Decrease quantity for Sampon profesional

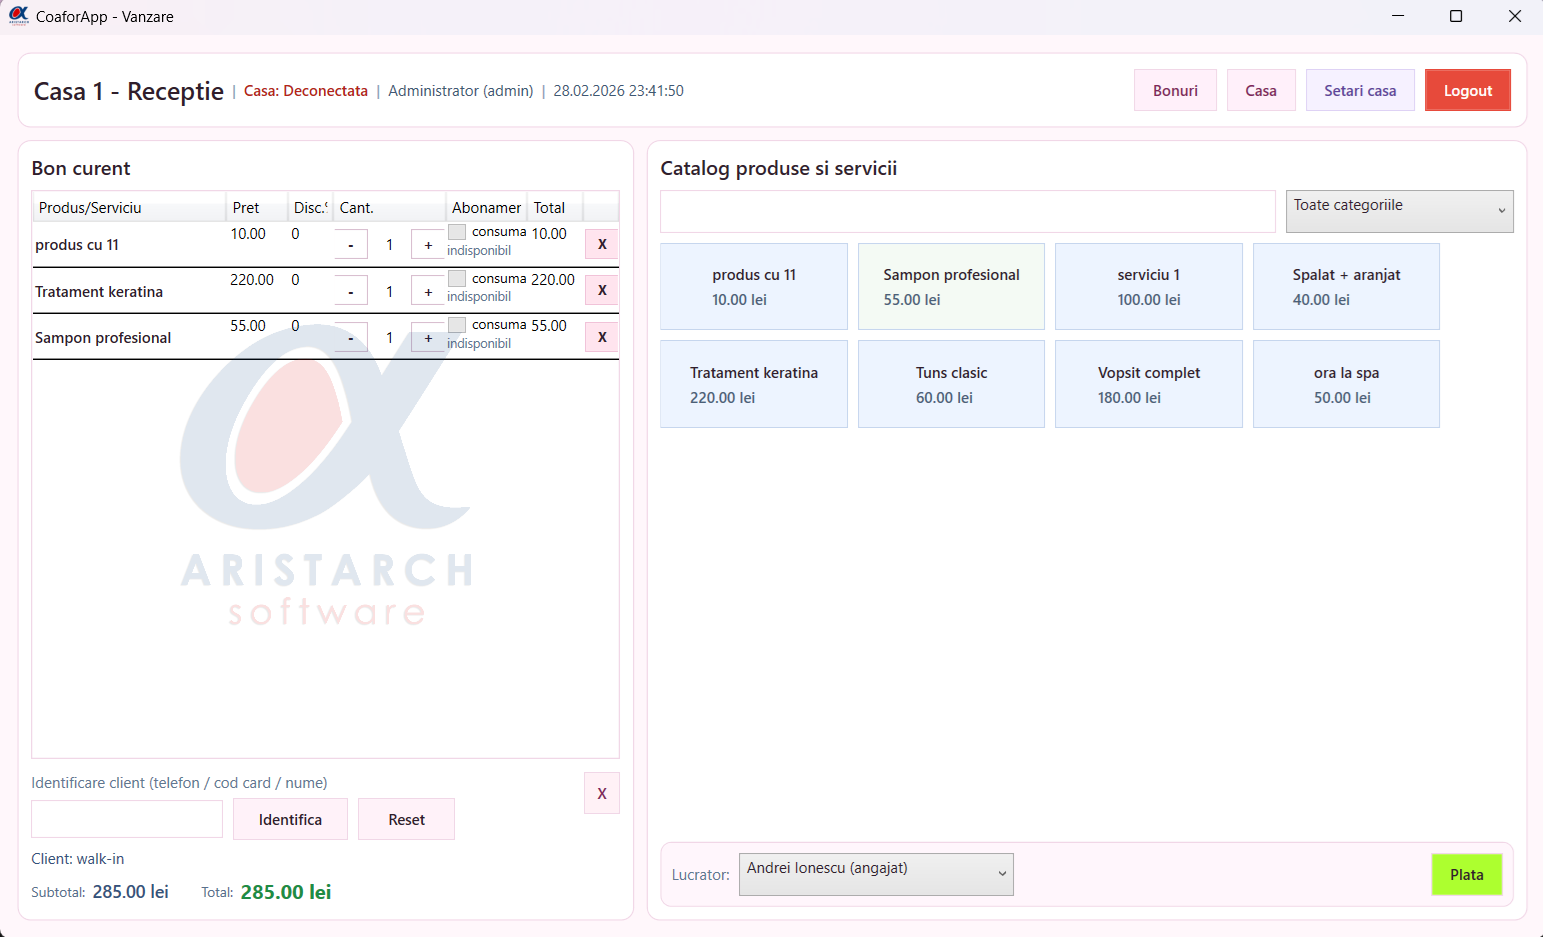(x=351, y=338)
